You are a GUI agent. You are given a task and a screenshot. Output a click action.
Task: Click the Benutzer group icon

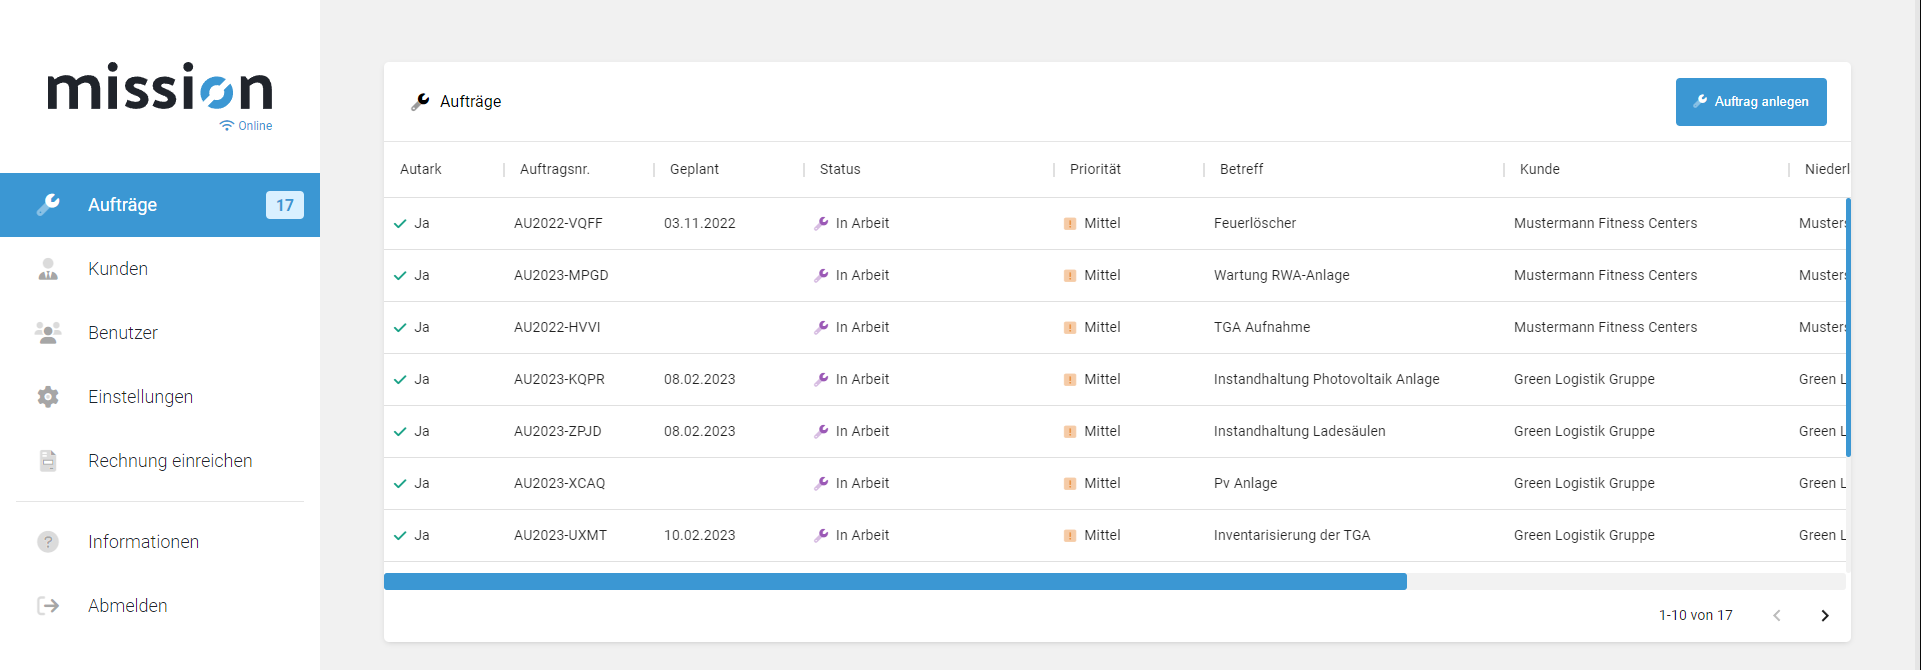click(x=48, y=333)
